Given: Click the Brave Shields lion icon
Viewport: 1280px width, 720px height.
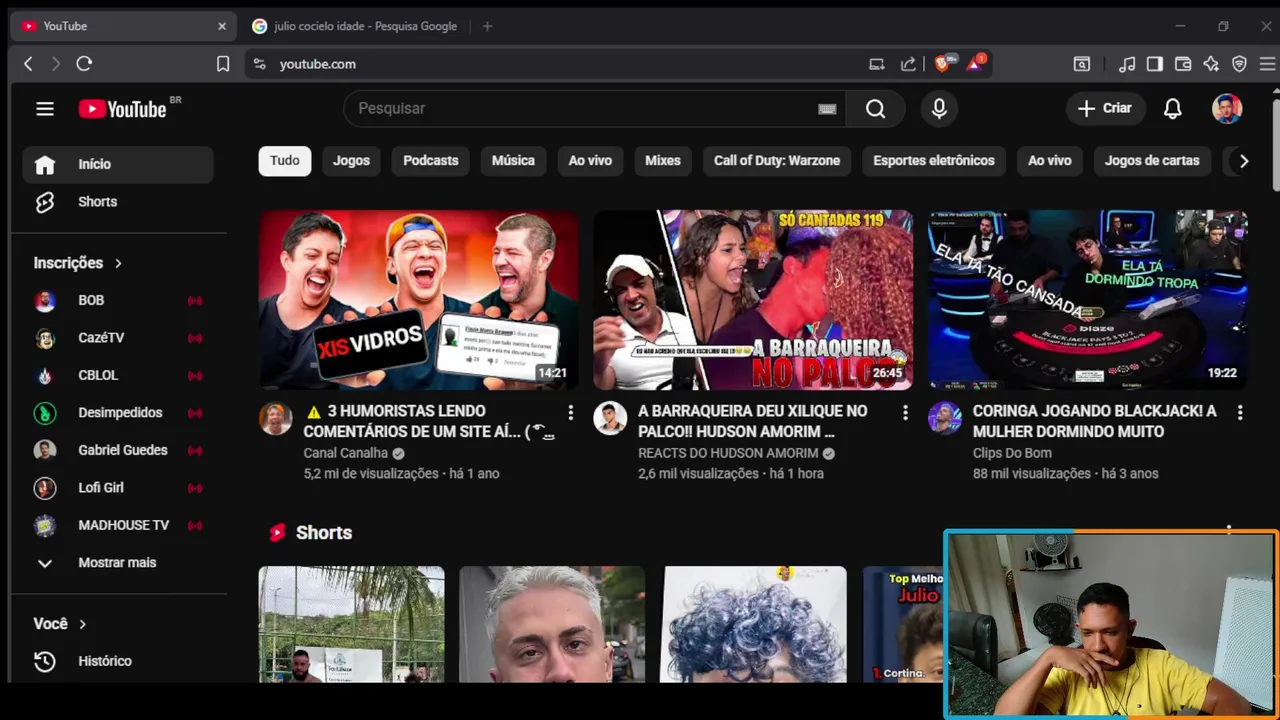Looking at the screenshot, I should [x=942, y=64].
